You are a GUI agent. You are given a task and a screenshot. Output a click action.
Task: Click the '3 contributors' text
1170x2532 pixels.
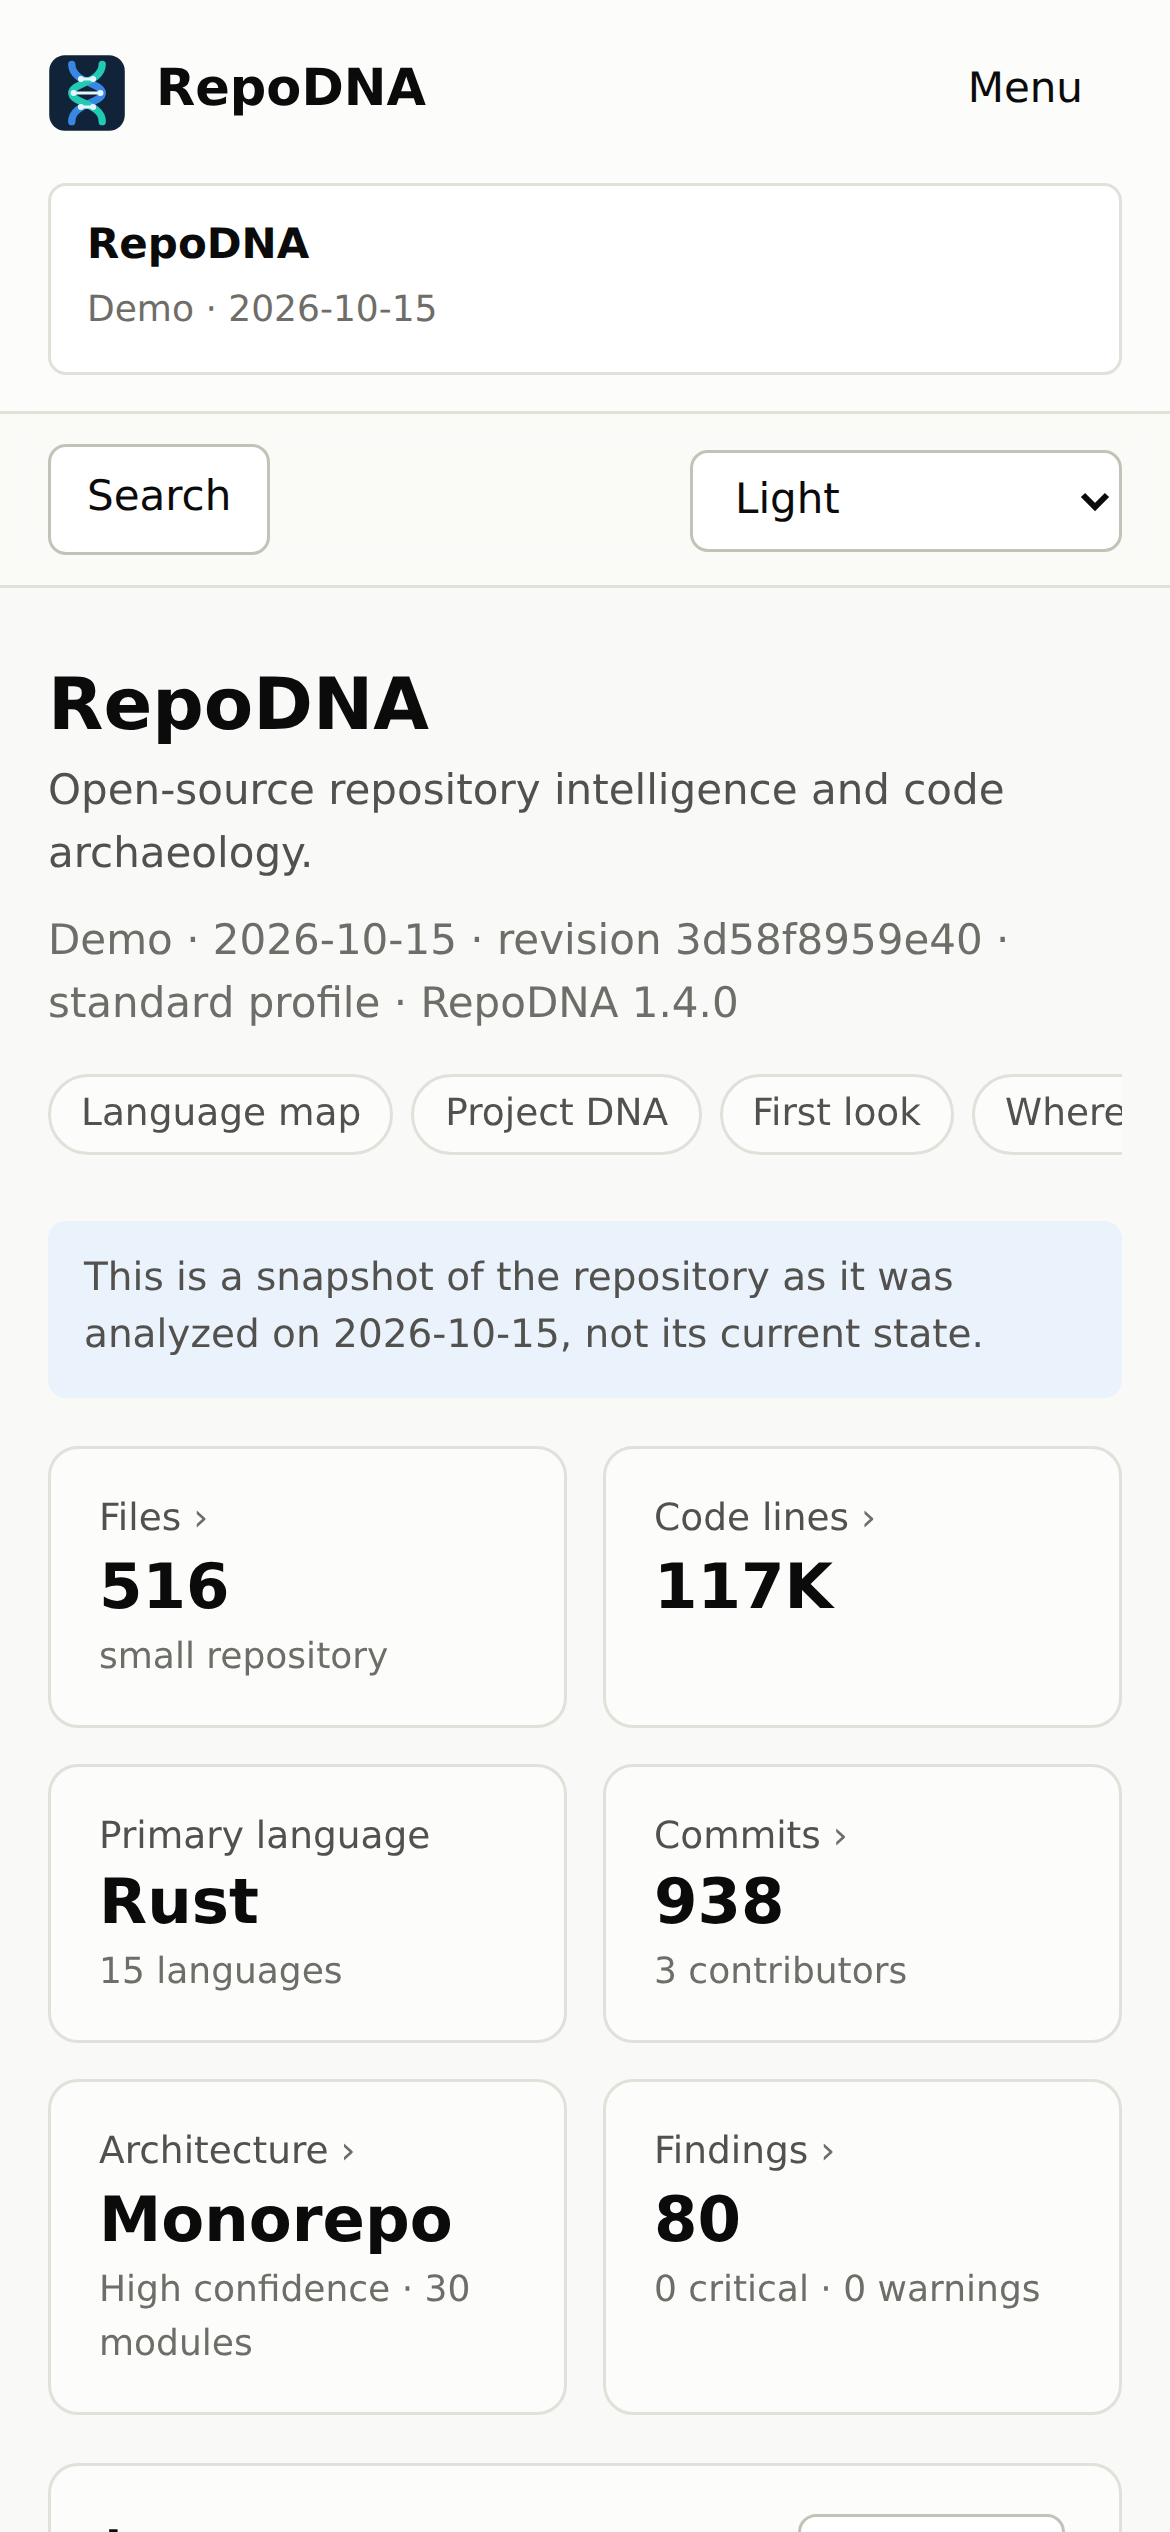click(x=780, y=1971)
